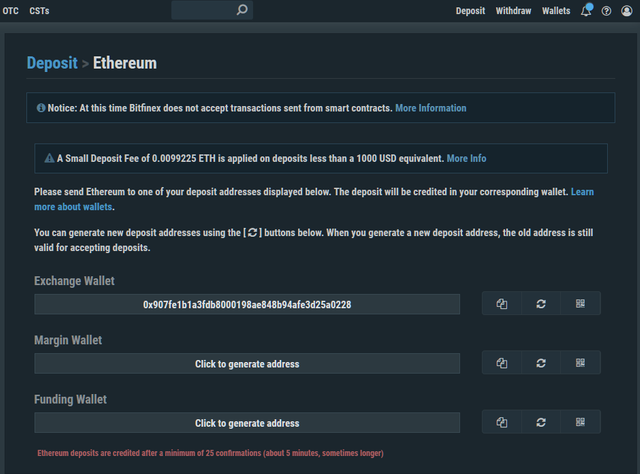640x474 pixels.
Task: Click the Deposit breadcrumb link
Action: coord(51,63)
